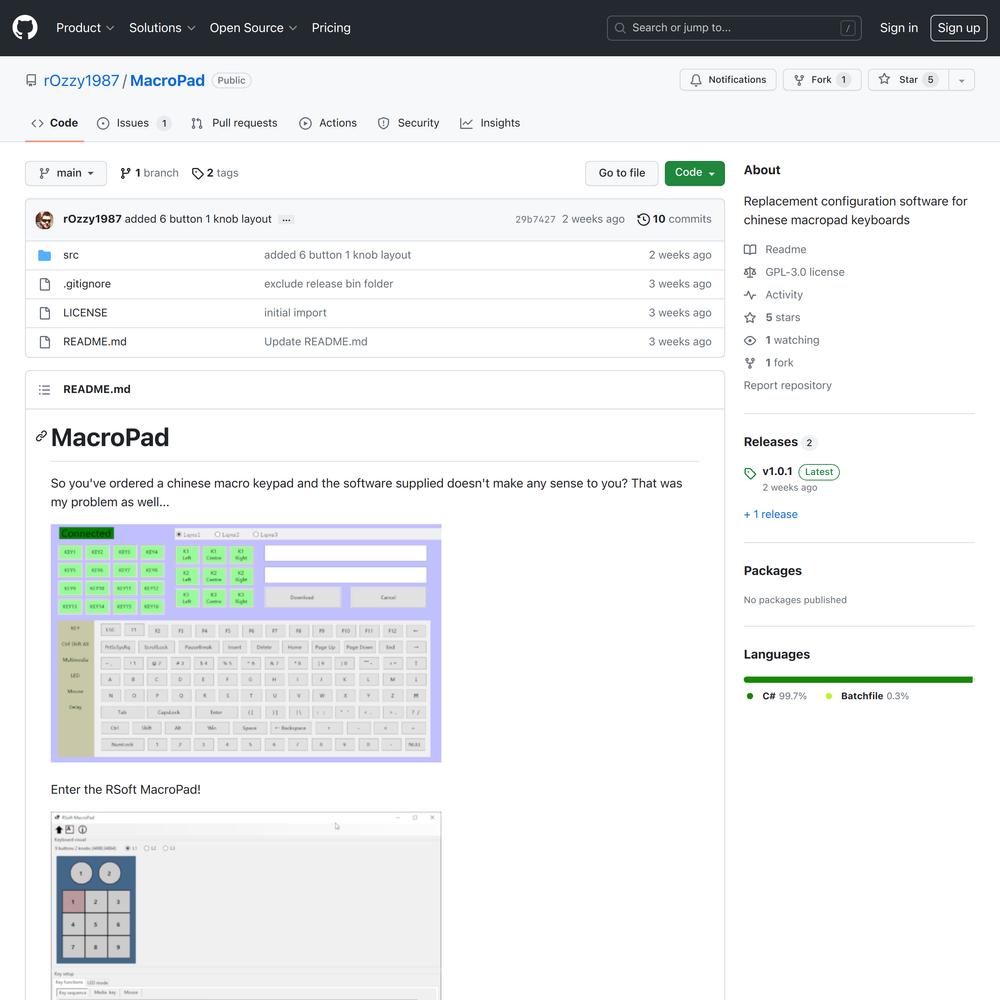Viewport: 1000px width, 1000px height.
Task: View the 1 branch link
Action: (x=149, y=173)
